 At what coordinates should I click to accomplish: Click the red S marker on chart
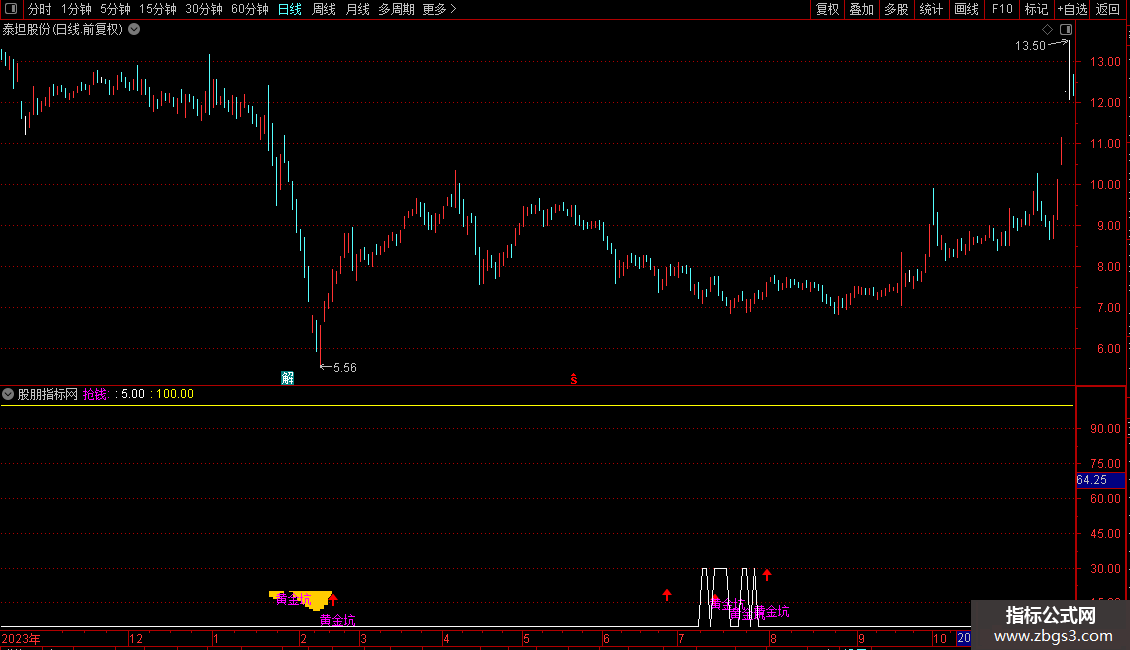(x=574, y=378)
